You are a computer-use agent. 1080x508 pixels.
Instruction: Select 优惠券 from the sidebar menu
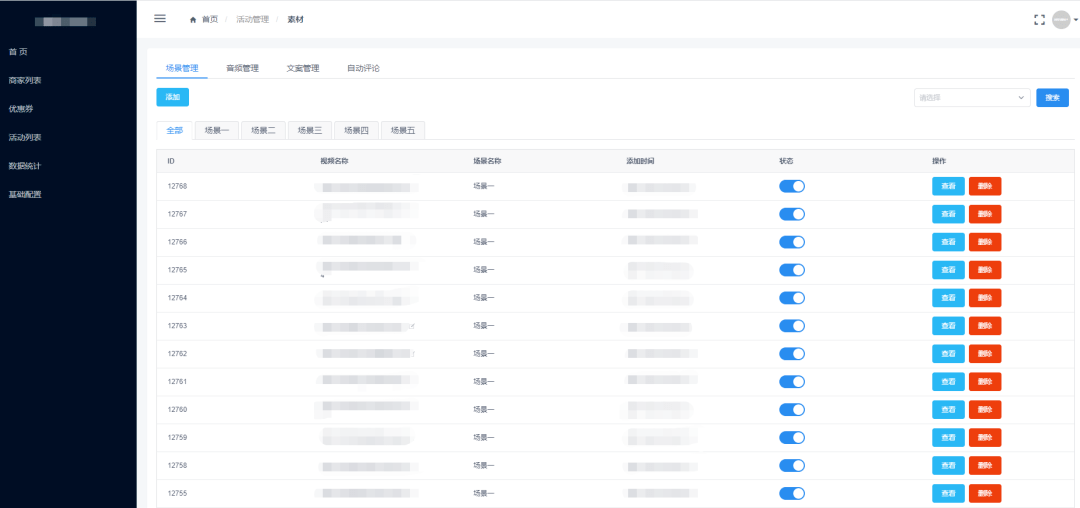pyautogui.click(x=21, y=109)
